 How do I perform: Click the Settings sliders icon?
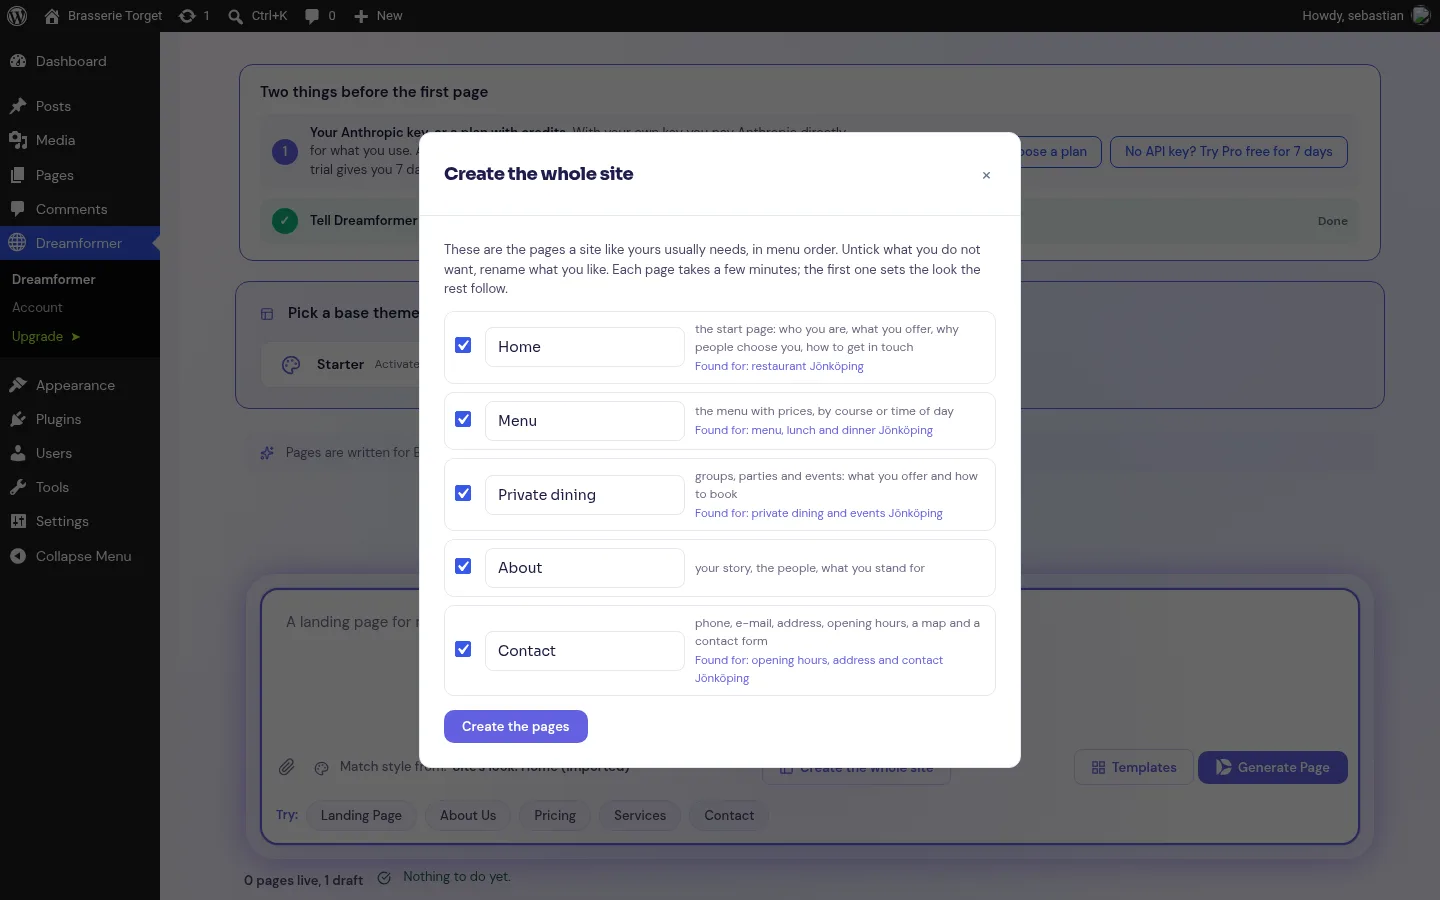point(18,521)
